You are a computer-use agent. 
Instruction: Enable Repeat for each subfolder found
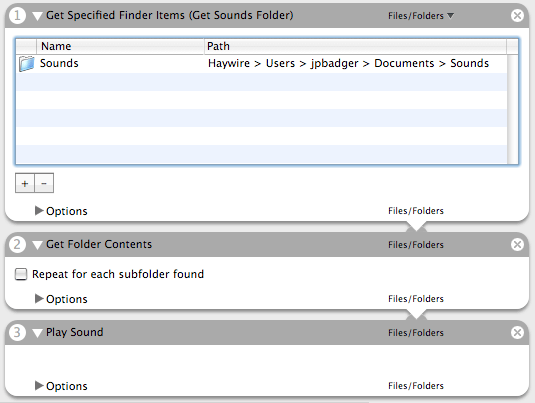pyautogui.click(x=21, y=274)
